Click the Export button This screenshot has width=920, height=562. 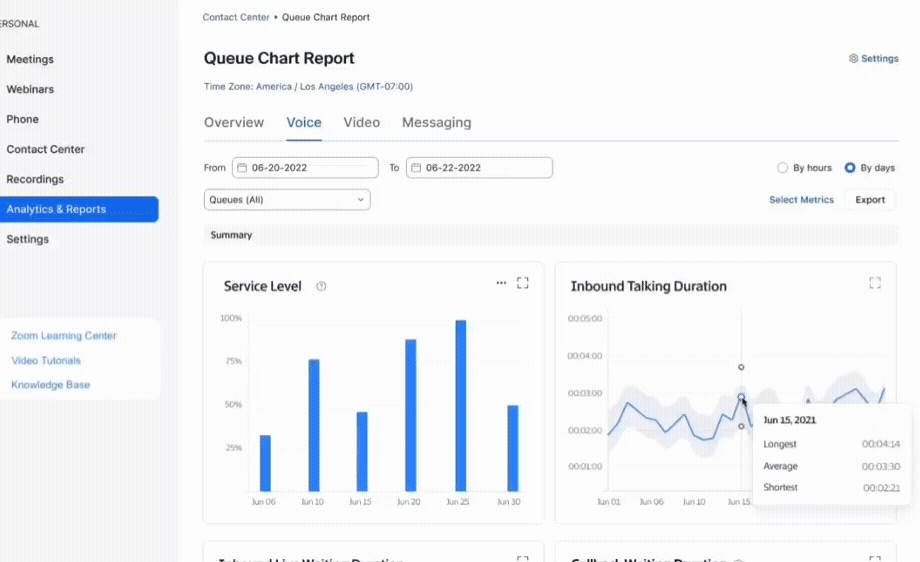[870, 200]
